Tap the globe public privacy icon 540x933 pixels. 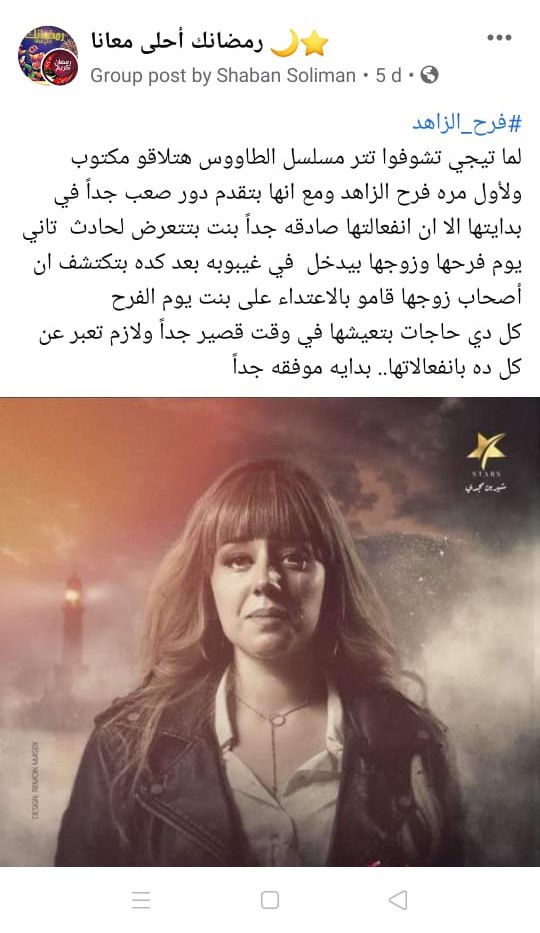pos(429,75)
